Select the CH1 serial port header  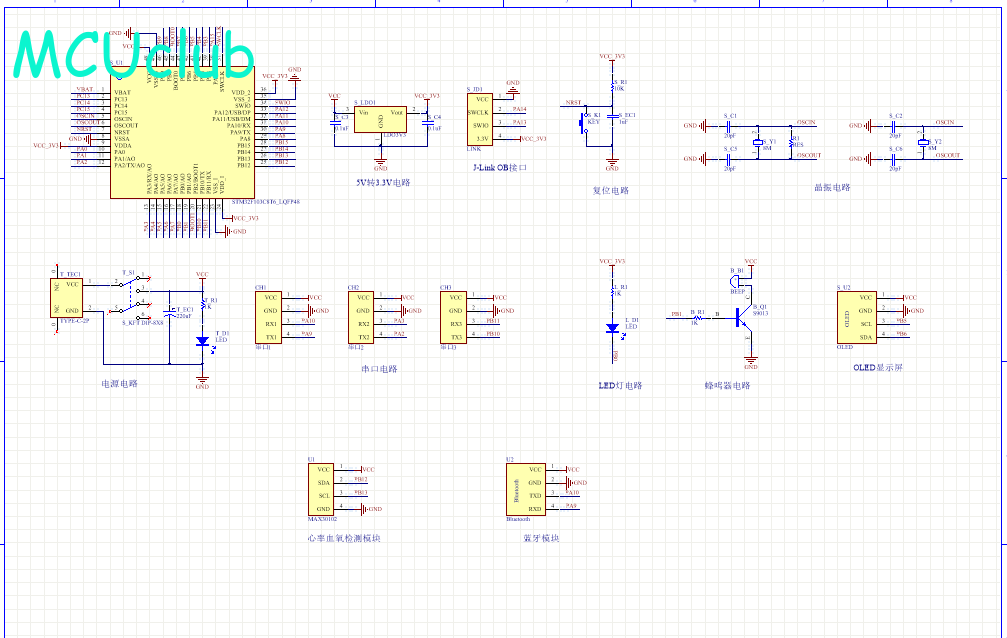click(x=268, y=317)
